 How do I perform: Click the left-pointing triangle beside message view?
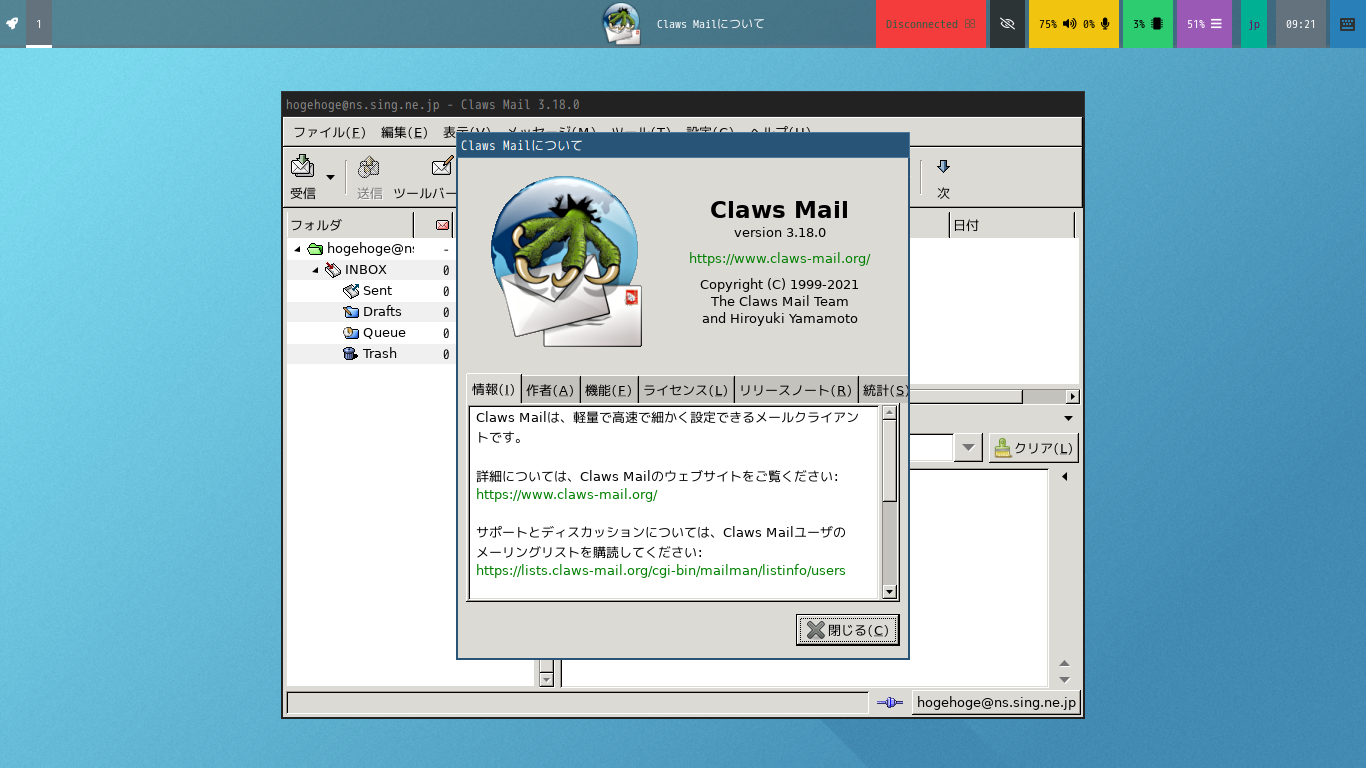tap(1065, 477)
